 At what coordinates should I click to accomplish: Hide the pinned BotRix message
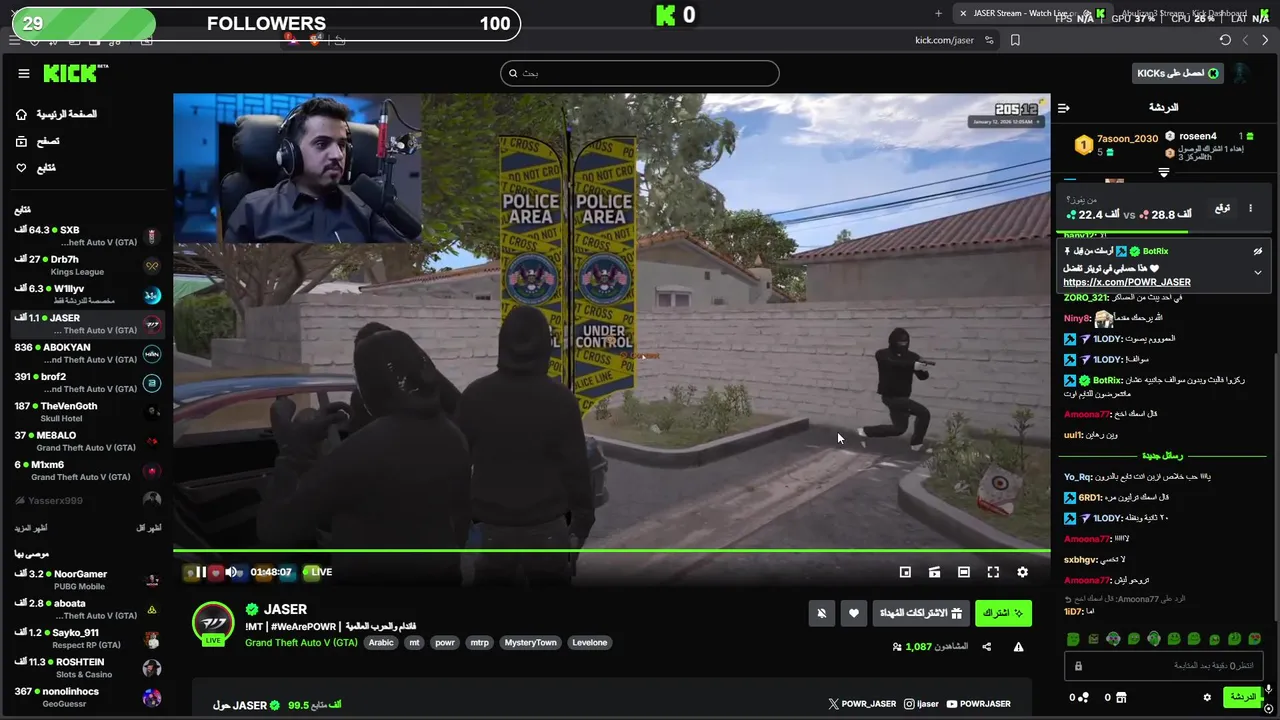click(x=1258, y=251)
